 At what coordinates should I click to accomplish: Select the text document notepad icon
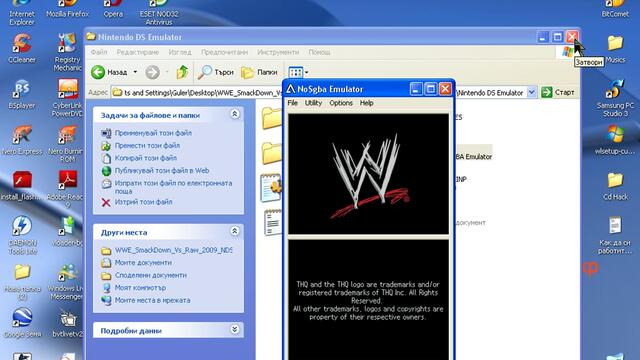coord(273,222)
